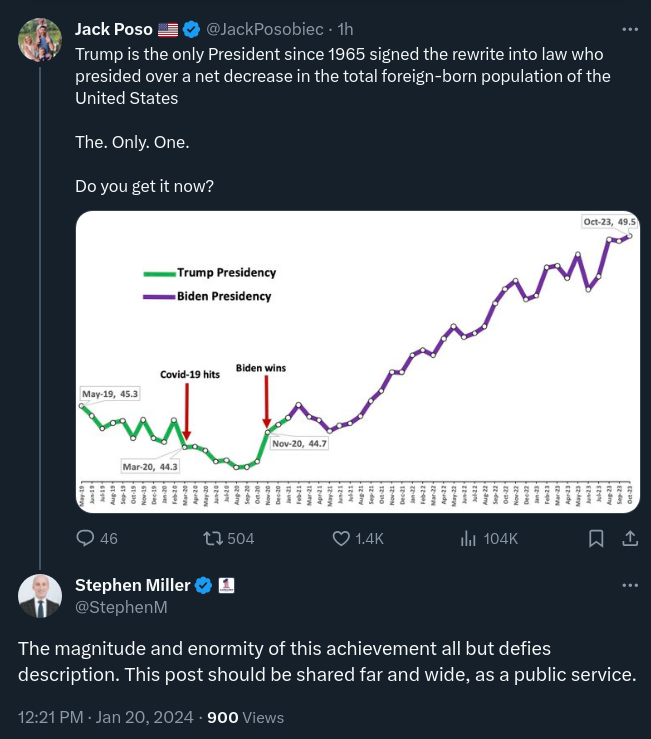
Task: Open more options menu on Stephen Miller's post
Action: [x=630, y=585]
